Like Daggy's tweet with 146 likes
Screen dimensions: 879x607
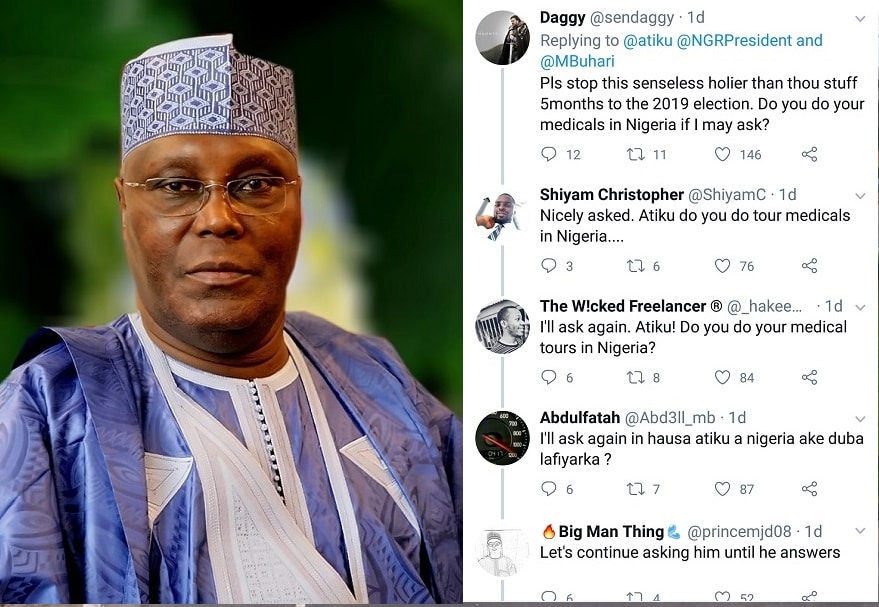tap(722, 154)
